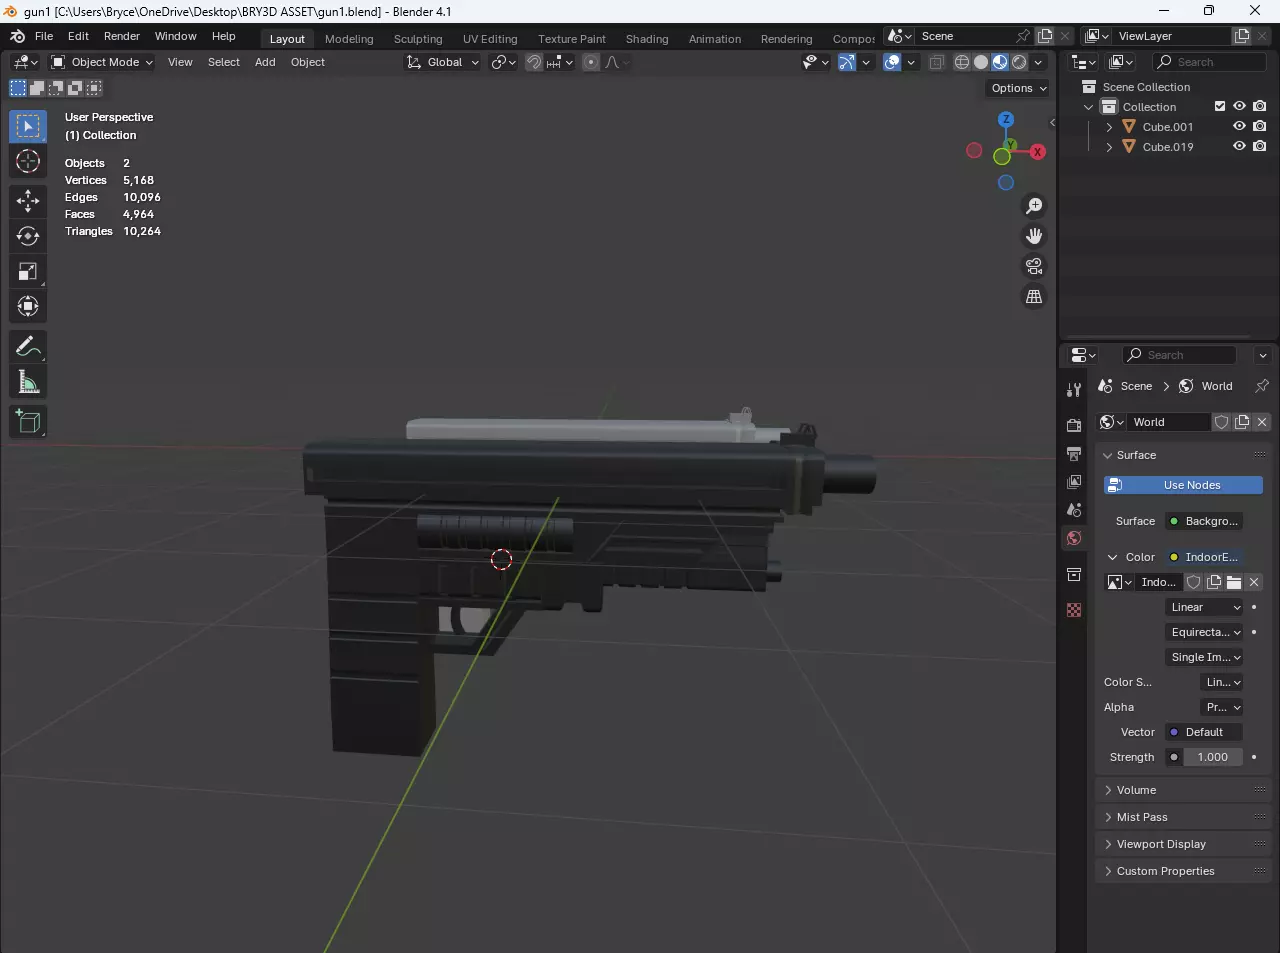Toggle show overlays button
Screen dimensions: 1280x953
[x=892, y=62]
